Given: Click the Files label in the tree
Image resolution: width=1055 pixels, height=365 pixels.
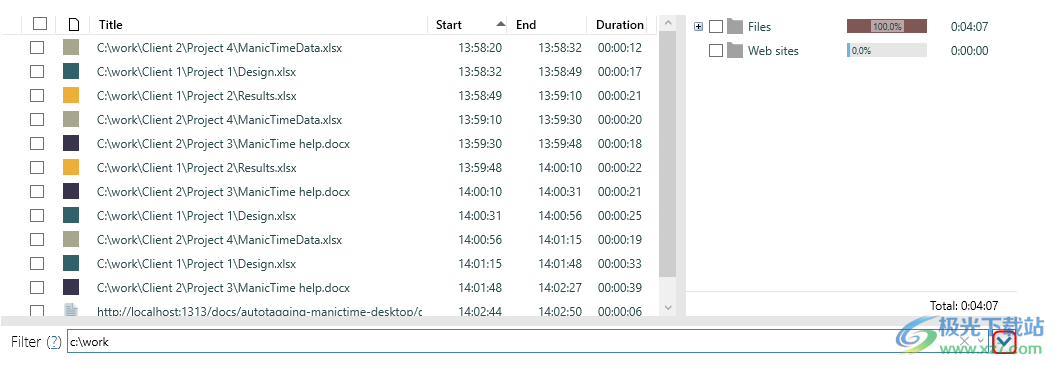Looking at the screenshot, I should (x=760, y=27).
